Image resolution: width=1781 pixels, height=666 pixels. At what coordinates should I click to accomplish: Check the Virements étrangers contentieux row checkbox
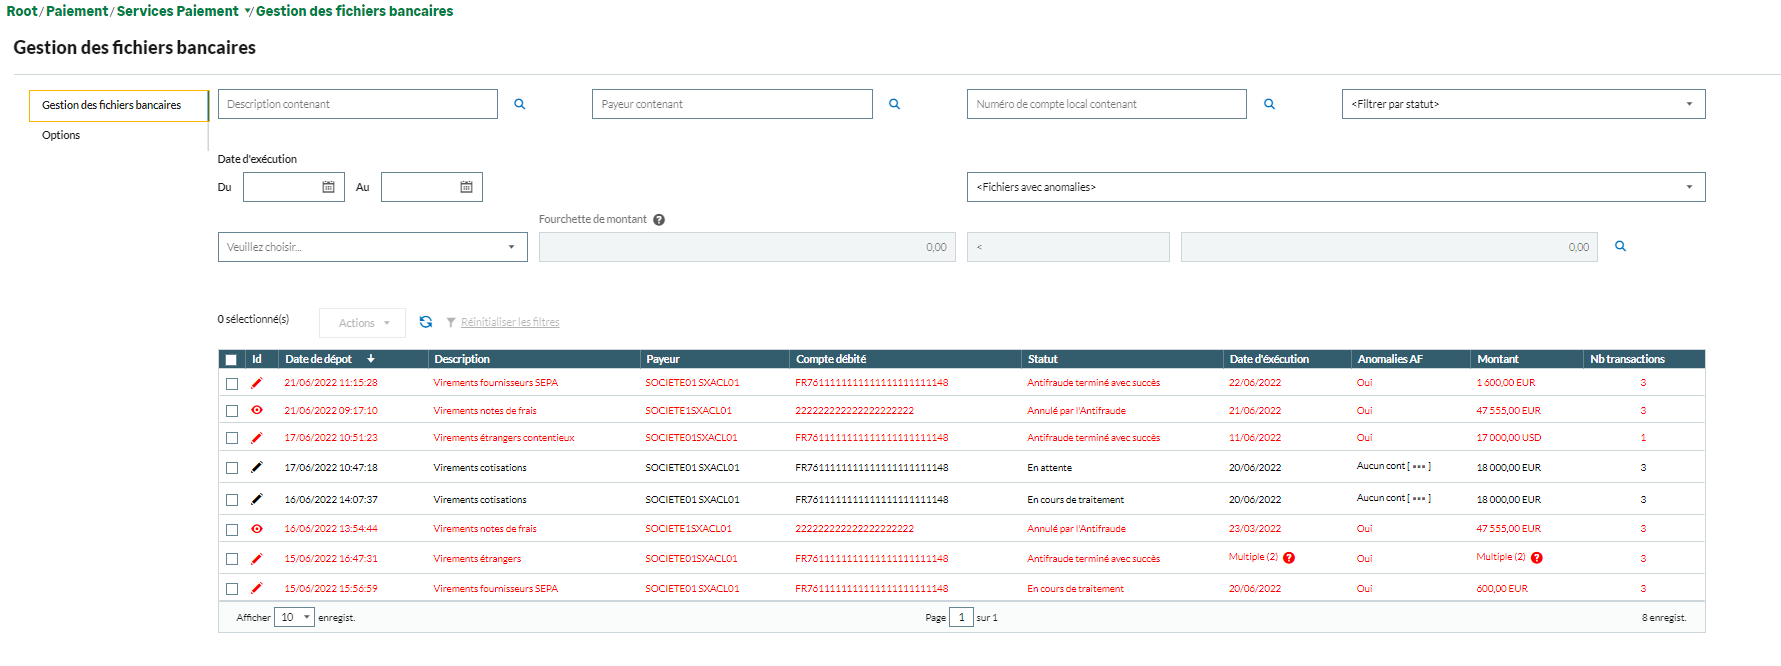coord(232,438)
